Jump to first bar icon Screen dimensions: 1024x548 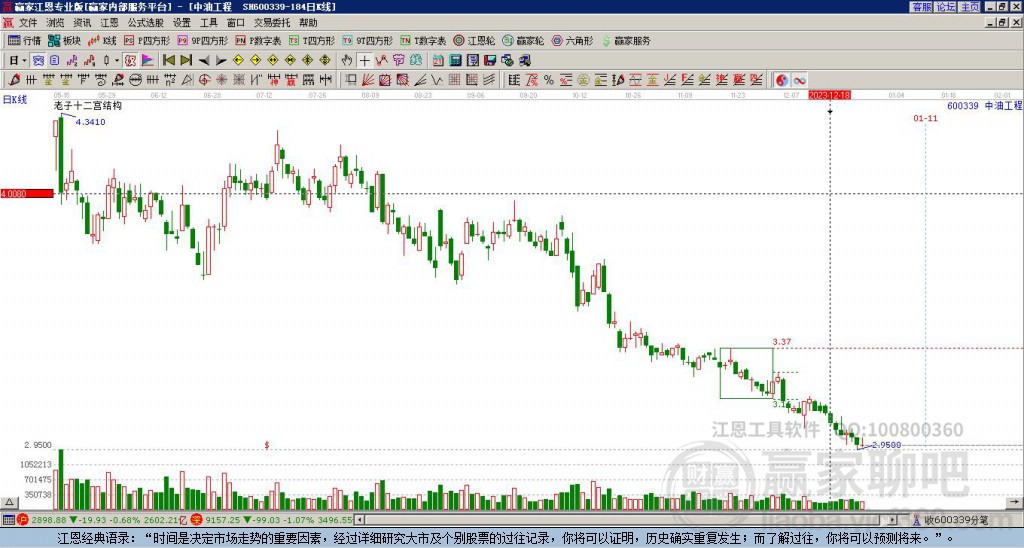pos(168,61)
